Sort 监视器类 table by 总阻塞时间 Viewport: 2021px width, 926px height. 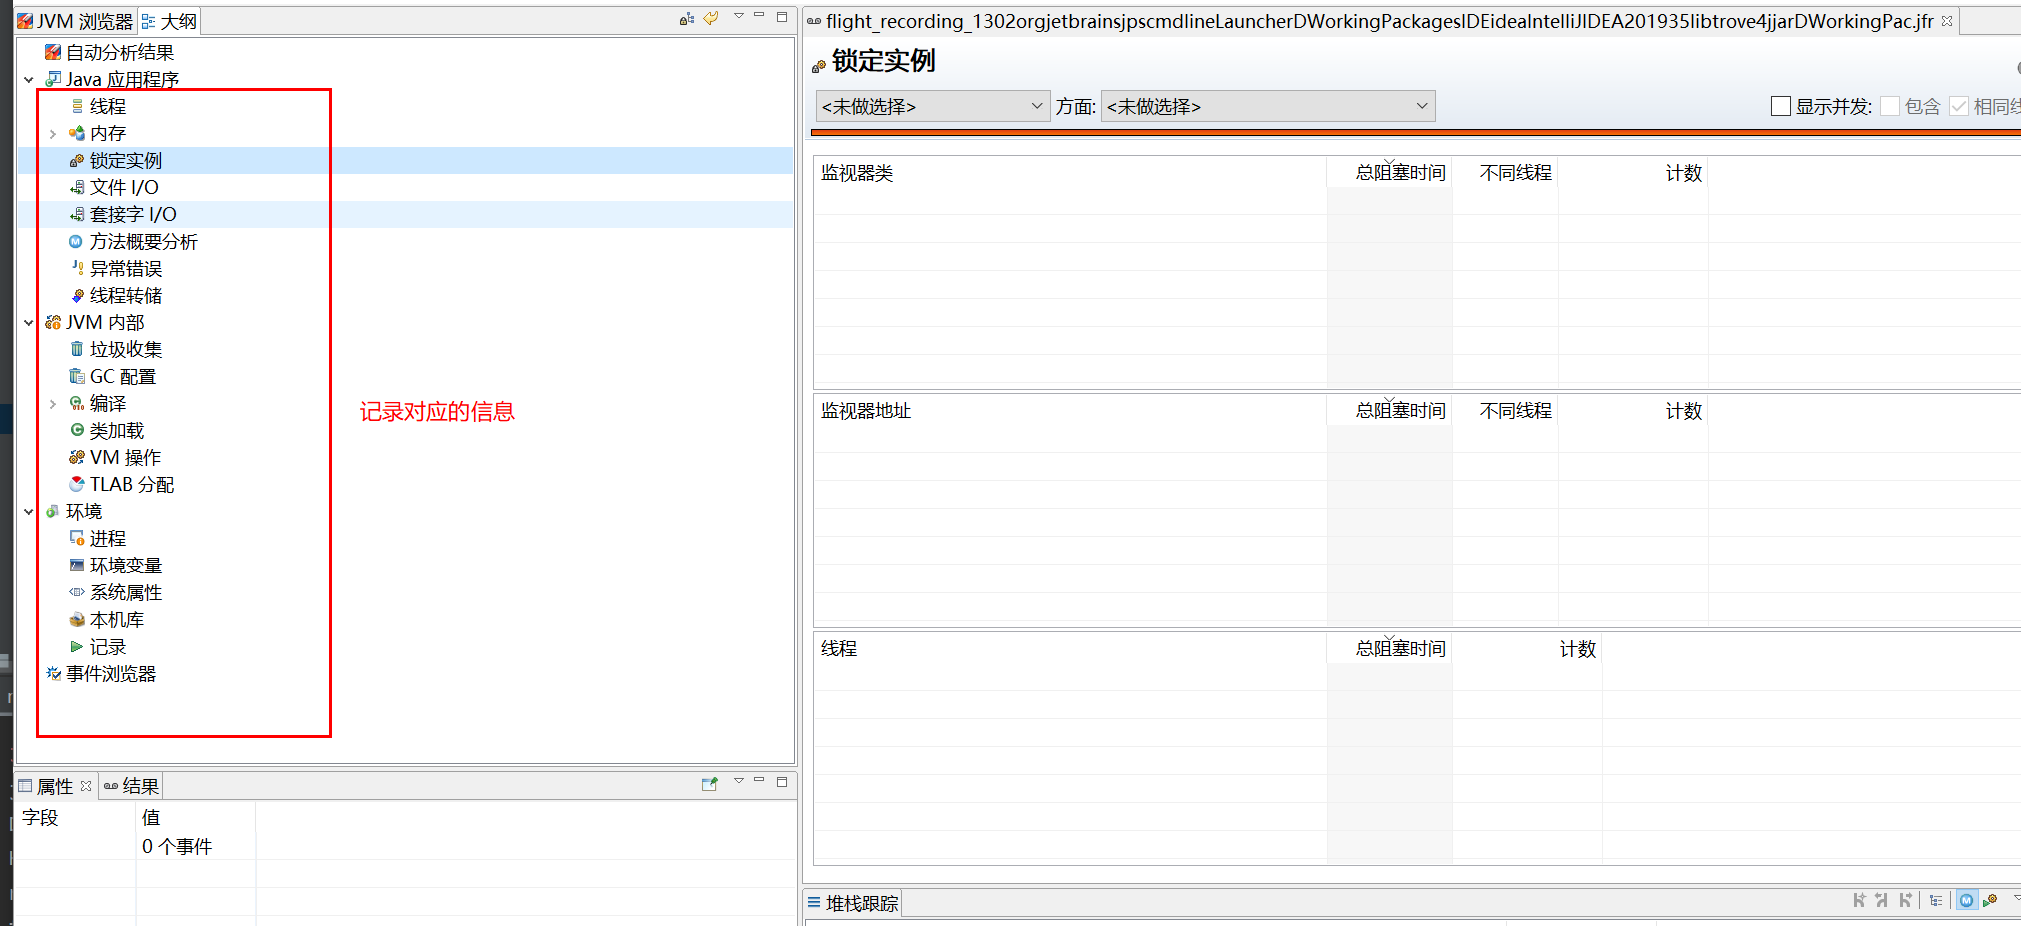point(1390,172)
